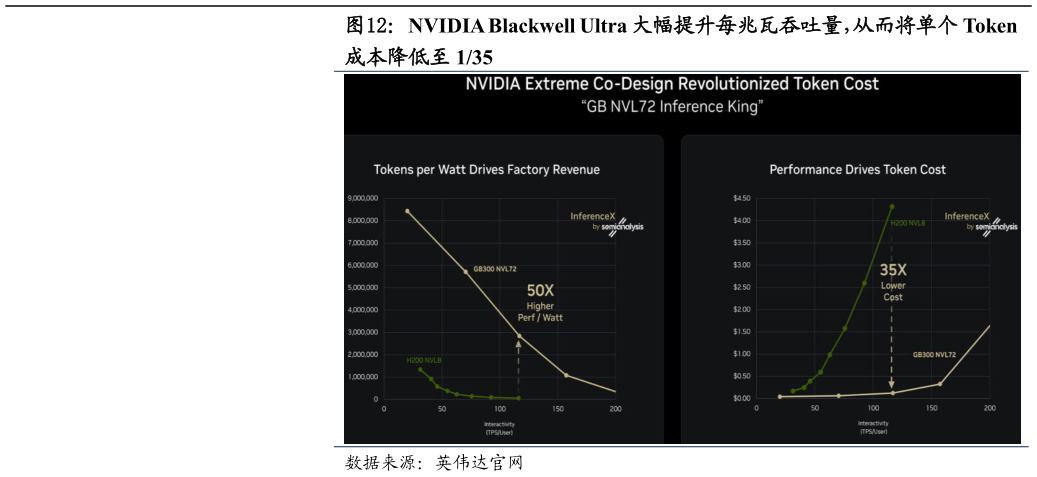Click y-axis value "5,000,000"
The width and height of the screenshot is (1037, 477).
[x=362, y=288]
